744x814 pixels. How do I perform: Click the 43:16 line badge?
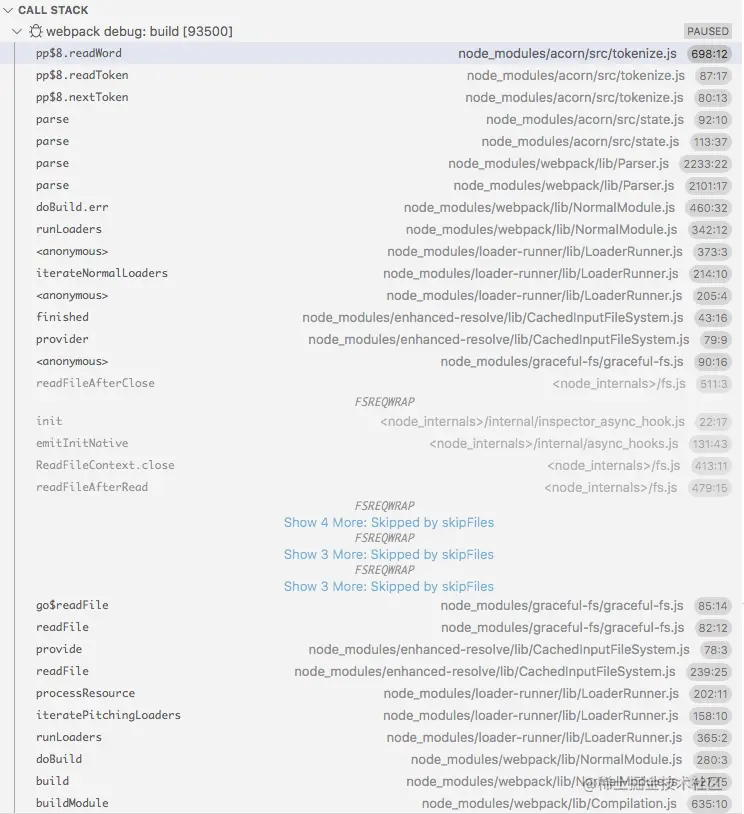[712, 318]
